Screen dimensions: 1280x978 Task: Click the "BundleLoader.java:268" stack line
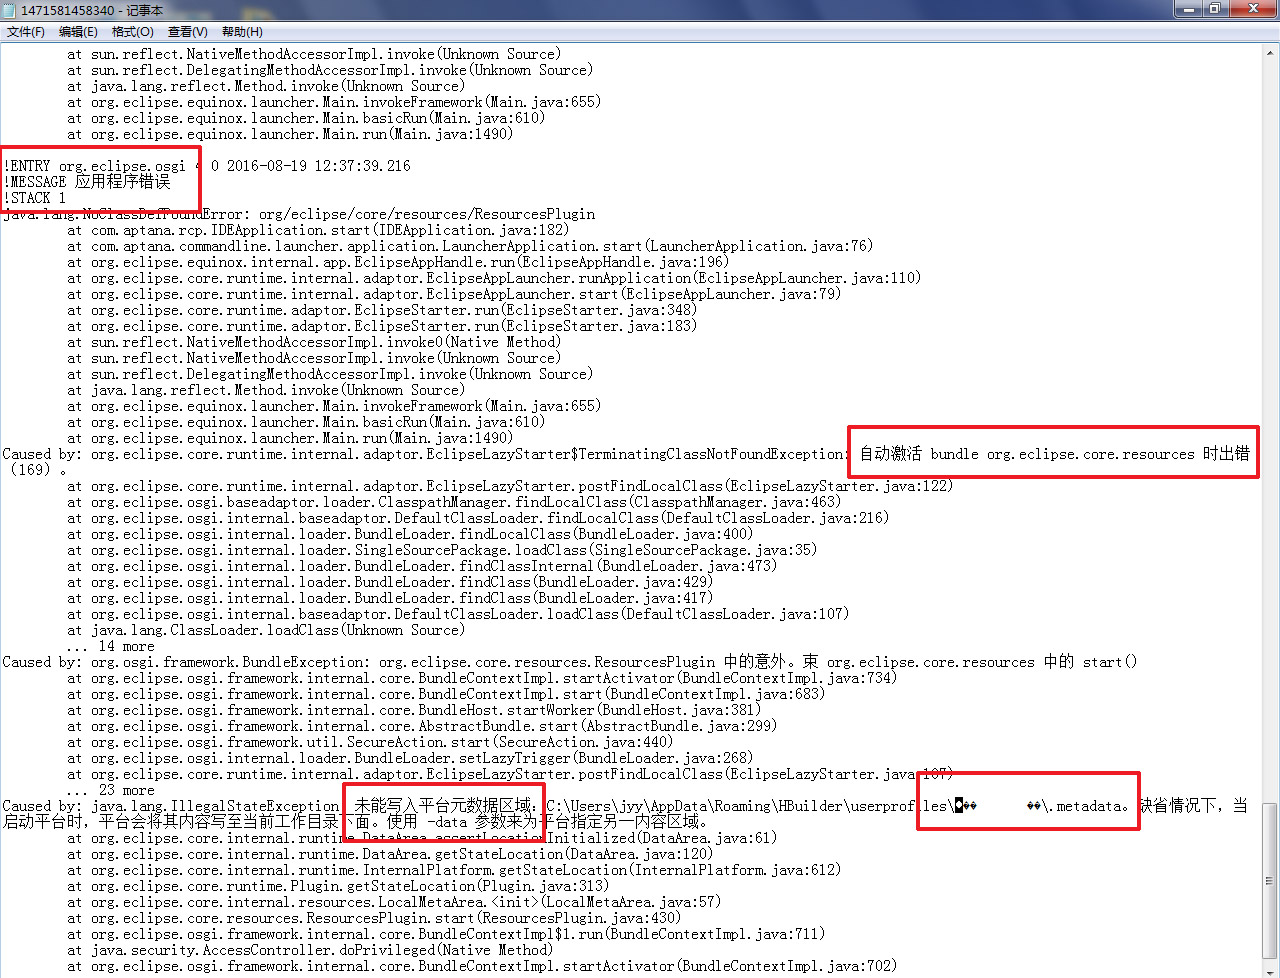tap(410, 758)
